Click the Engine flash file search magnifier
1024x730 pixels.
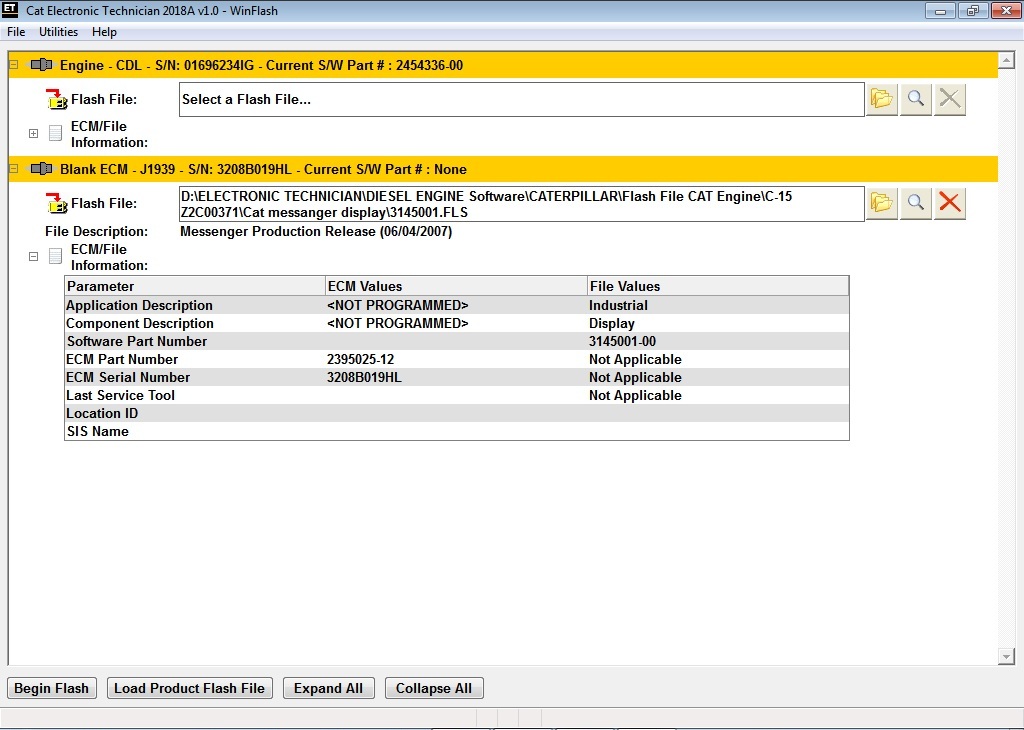click(x=916, y=99)
